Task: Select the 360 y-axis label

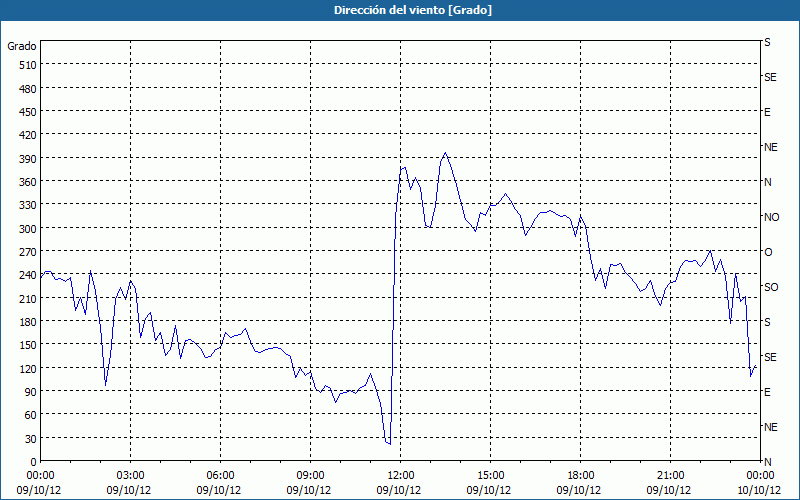Action: coord(28,182)
